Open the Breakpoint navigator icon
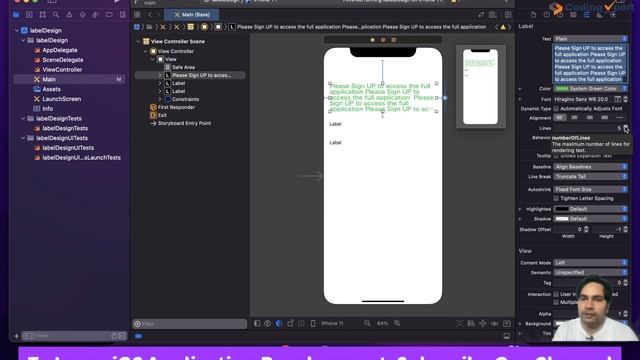The width and height of the screenshot is (640, 360). click(x=109, y=15)
